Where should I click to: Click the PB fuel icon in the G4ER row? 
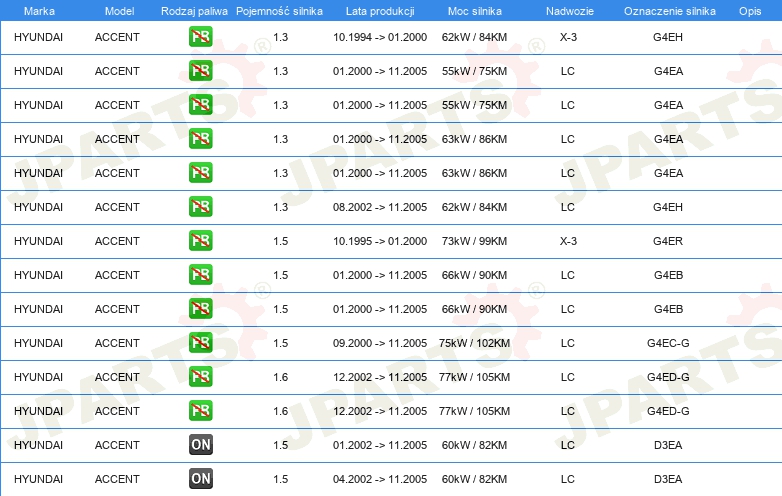point(200,241)
